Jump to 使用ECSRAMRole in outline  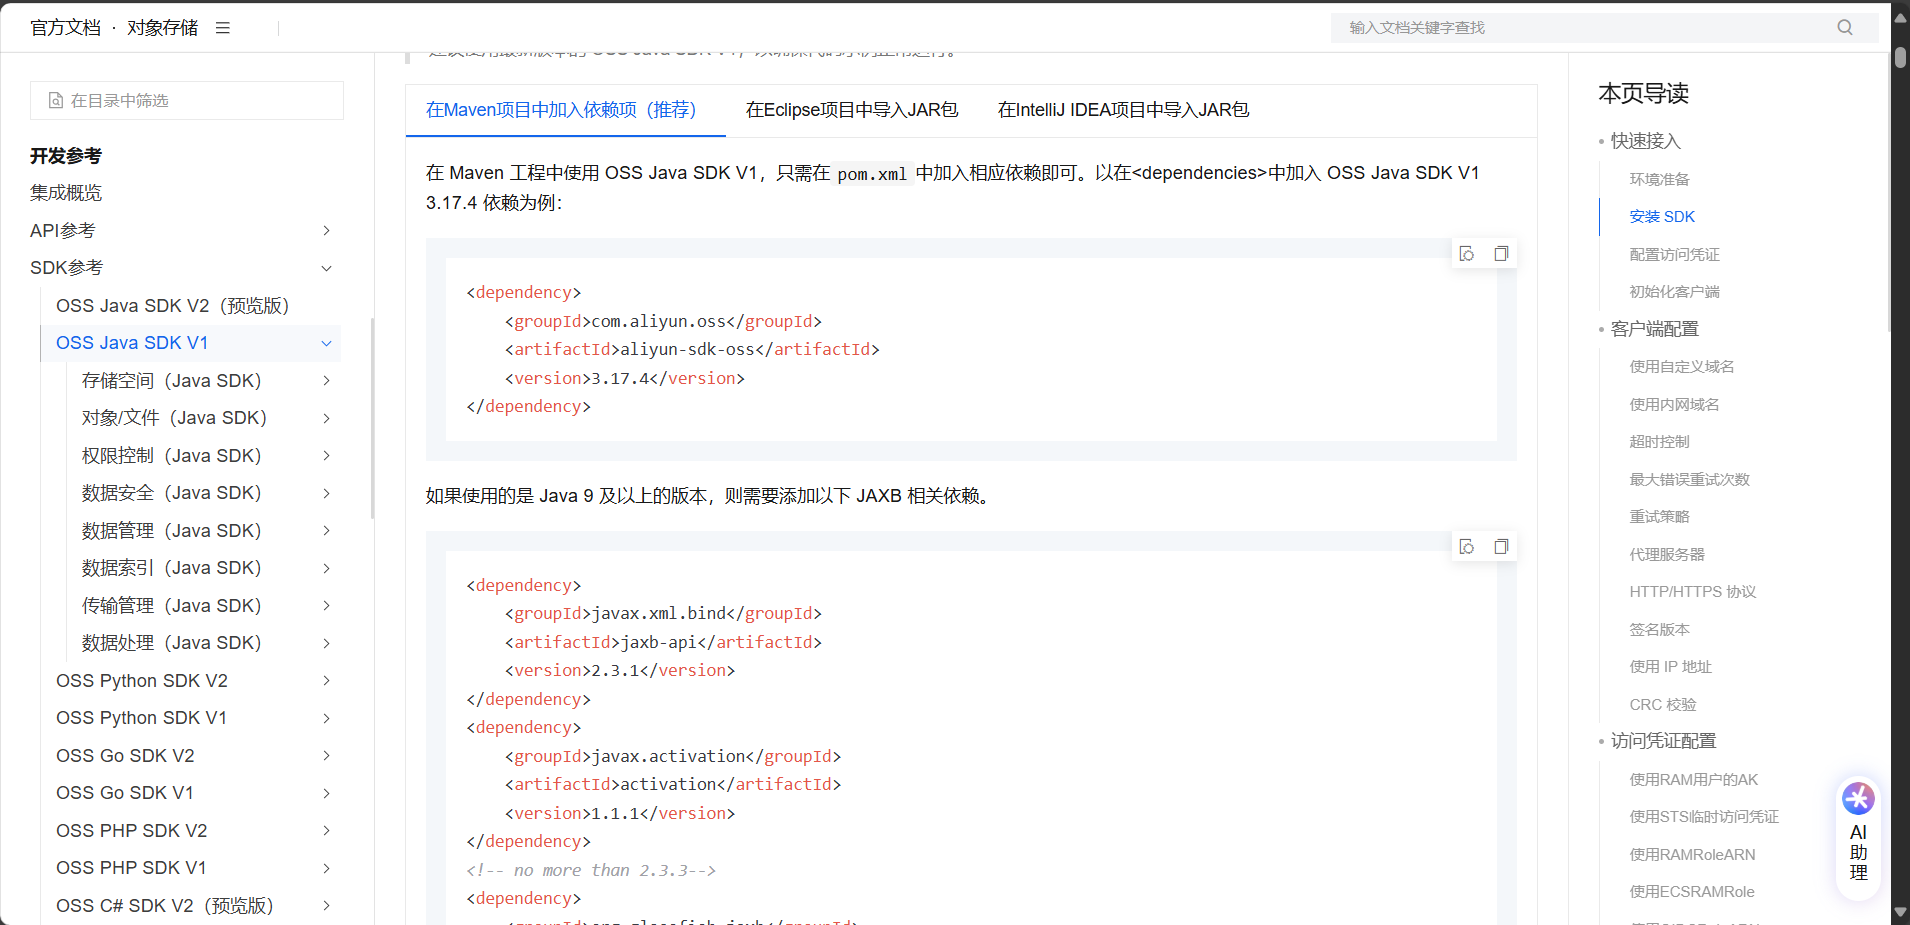(x=1692, y=892)
